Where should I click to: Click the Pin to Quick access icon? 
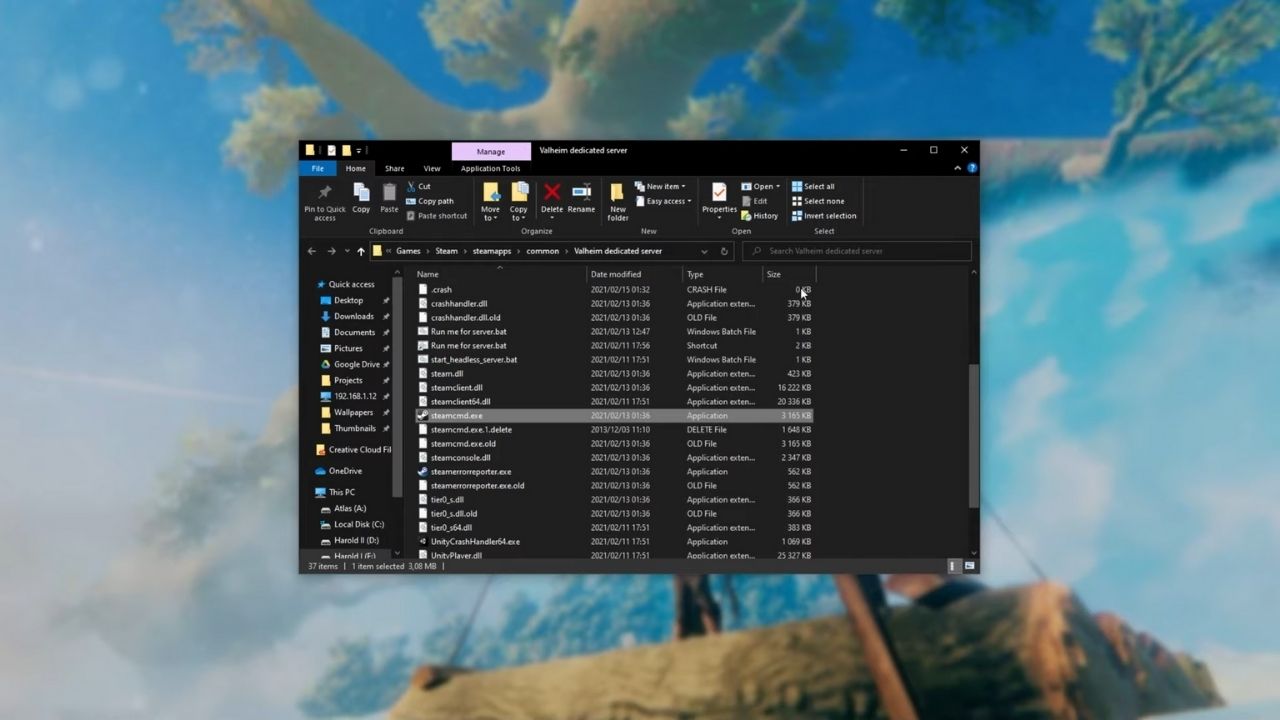click(x=324, y=195)
